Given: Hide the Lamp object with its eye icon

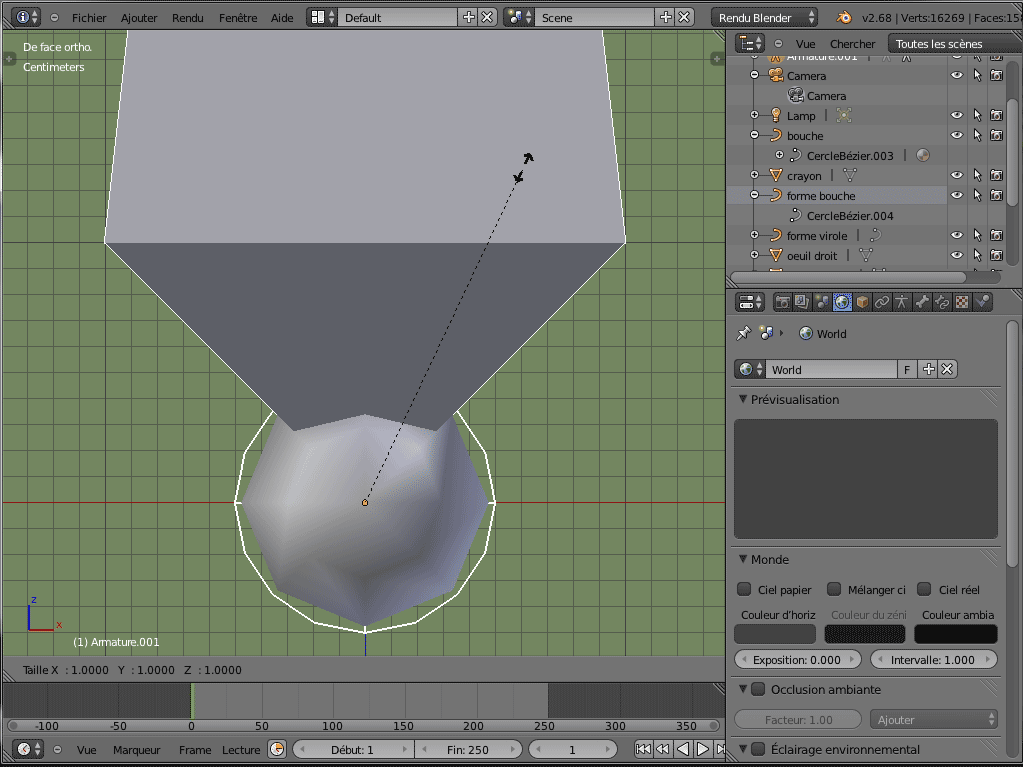Looking at the screenshot, I should coord(957,115).
